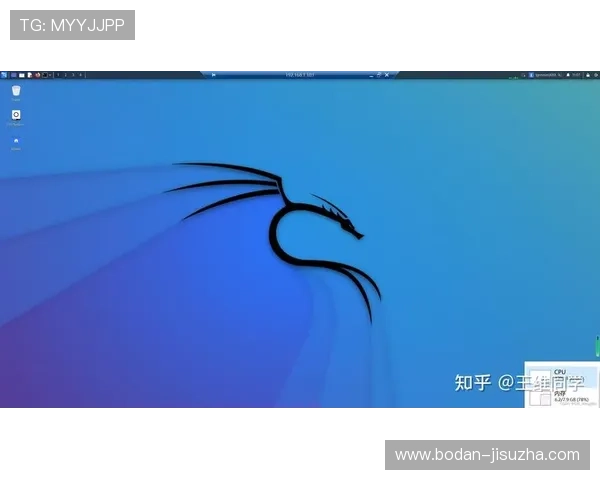Launch the text editor from panel
600x480 pixels.
coord(29,75)
